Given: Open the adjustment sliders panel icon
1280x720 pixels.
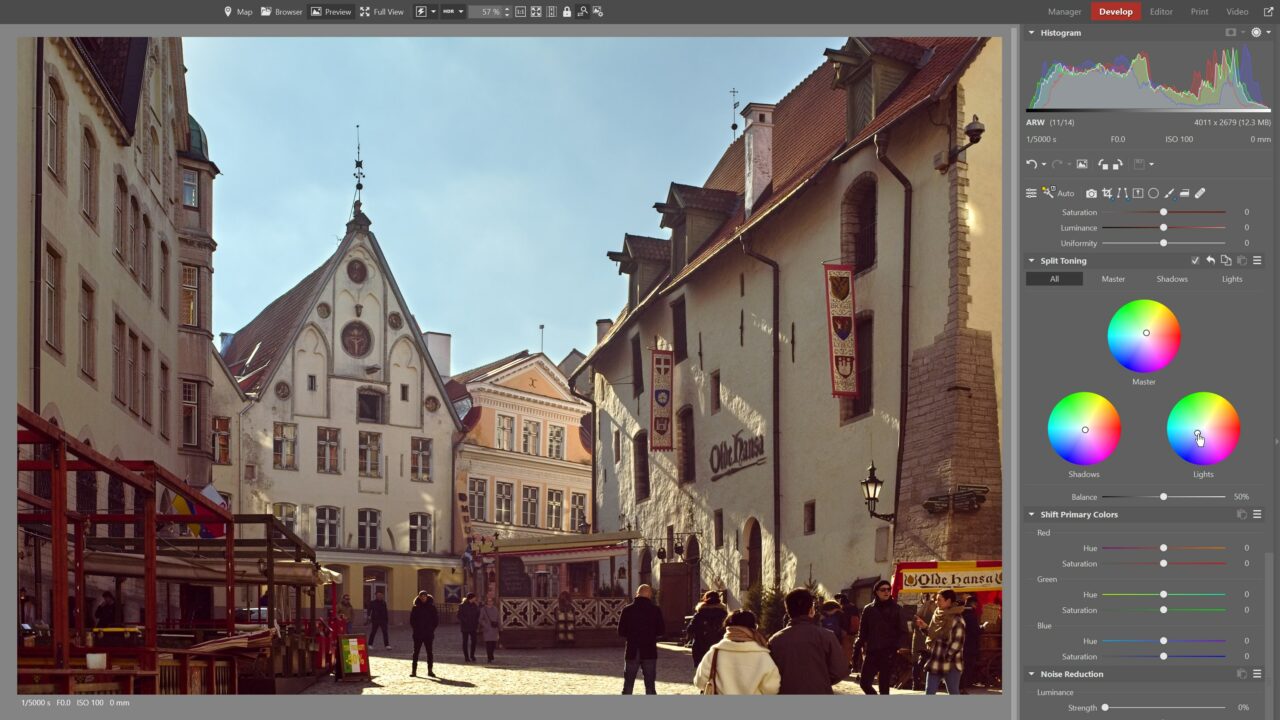Looking at the screenshot, I should pyautogui.click(x=1031, y=193).
